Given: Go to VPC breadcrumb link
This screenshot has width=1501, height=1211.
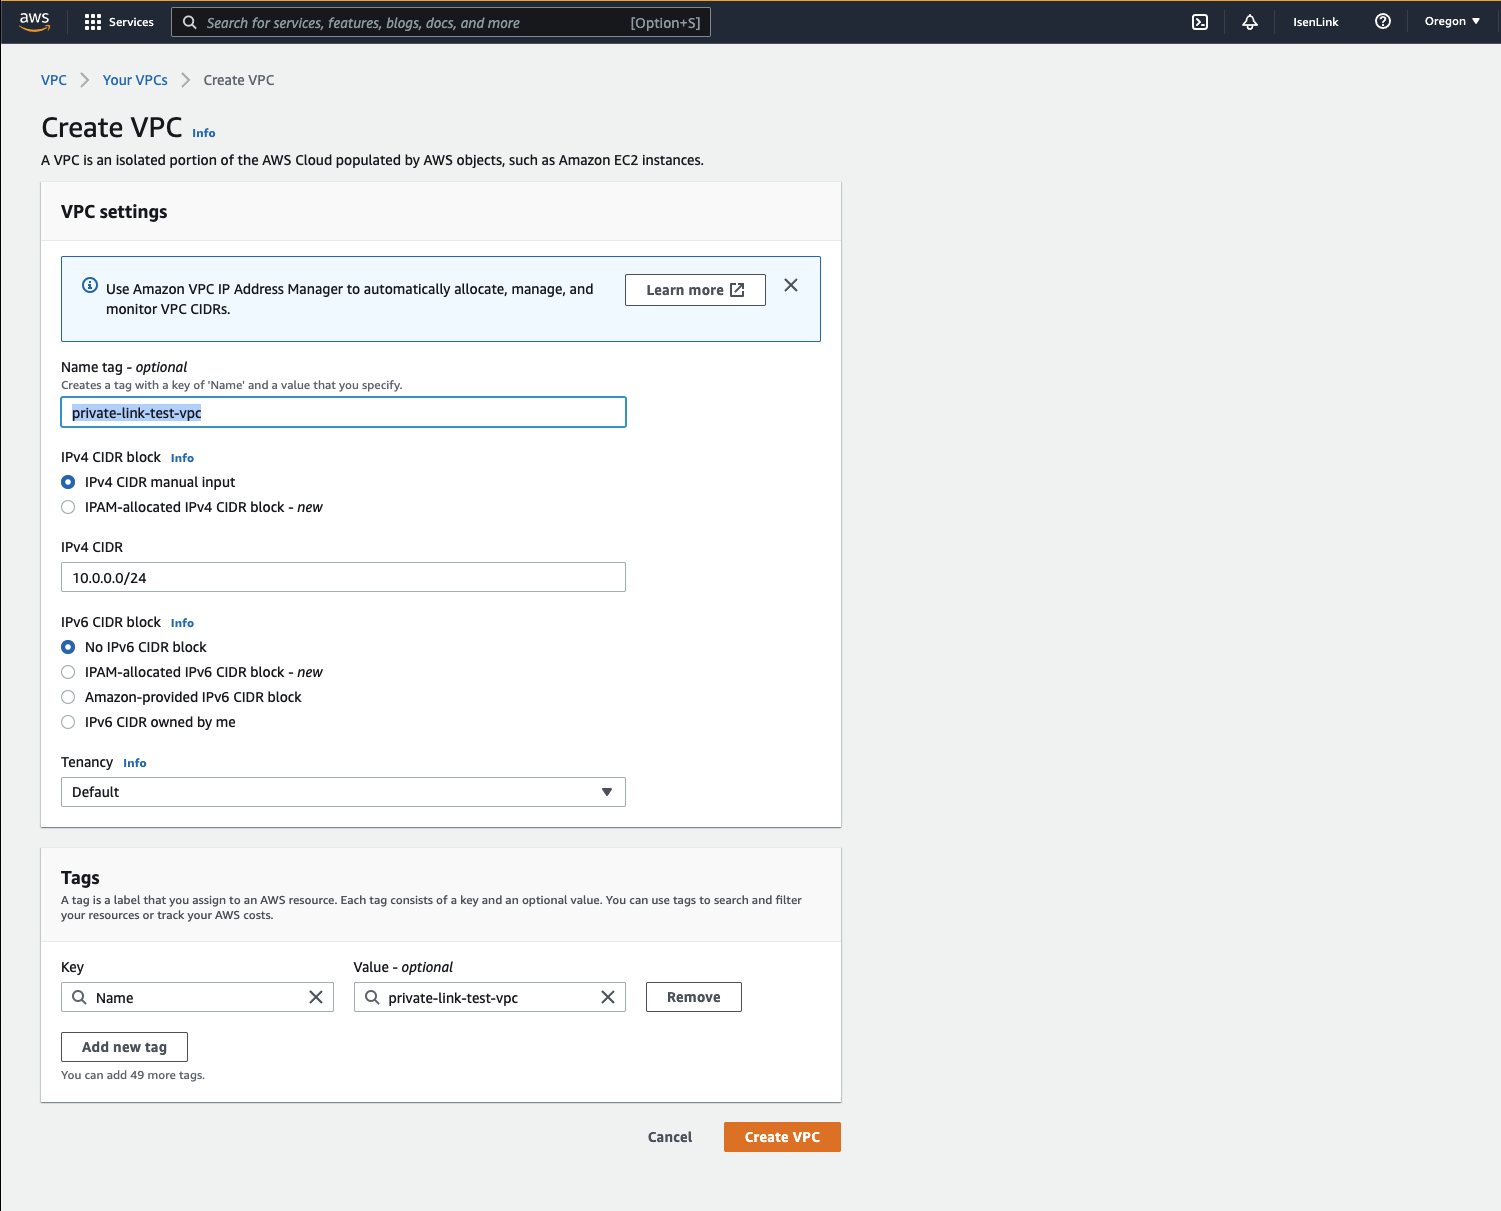Looking at the screenshot, I should pyautogui.click(x=54, y=80).
